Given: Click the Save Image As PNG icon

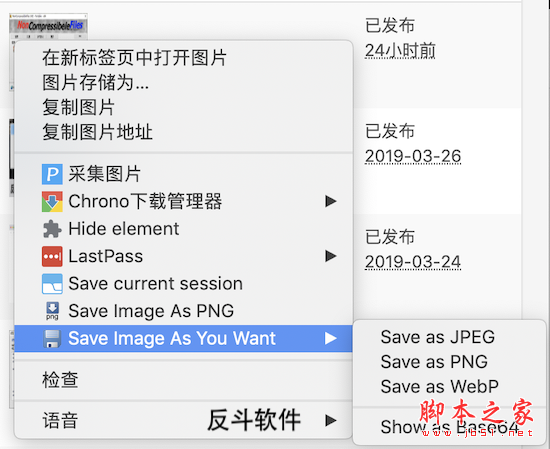Looking at the screenshot, I should pyautogui.click(x=52, y=311).
